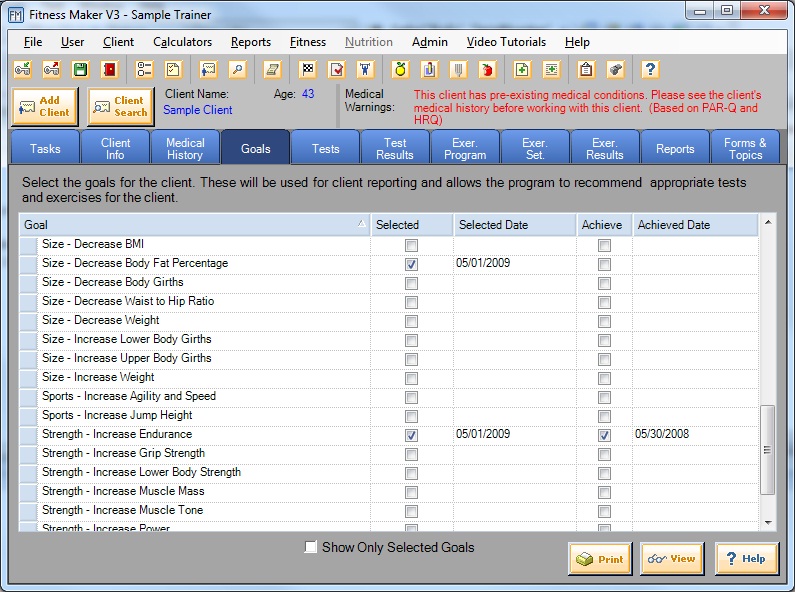
Task: Click the Print button
Action: pos(600,559)
